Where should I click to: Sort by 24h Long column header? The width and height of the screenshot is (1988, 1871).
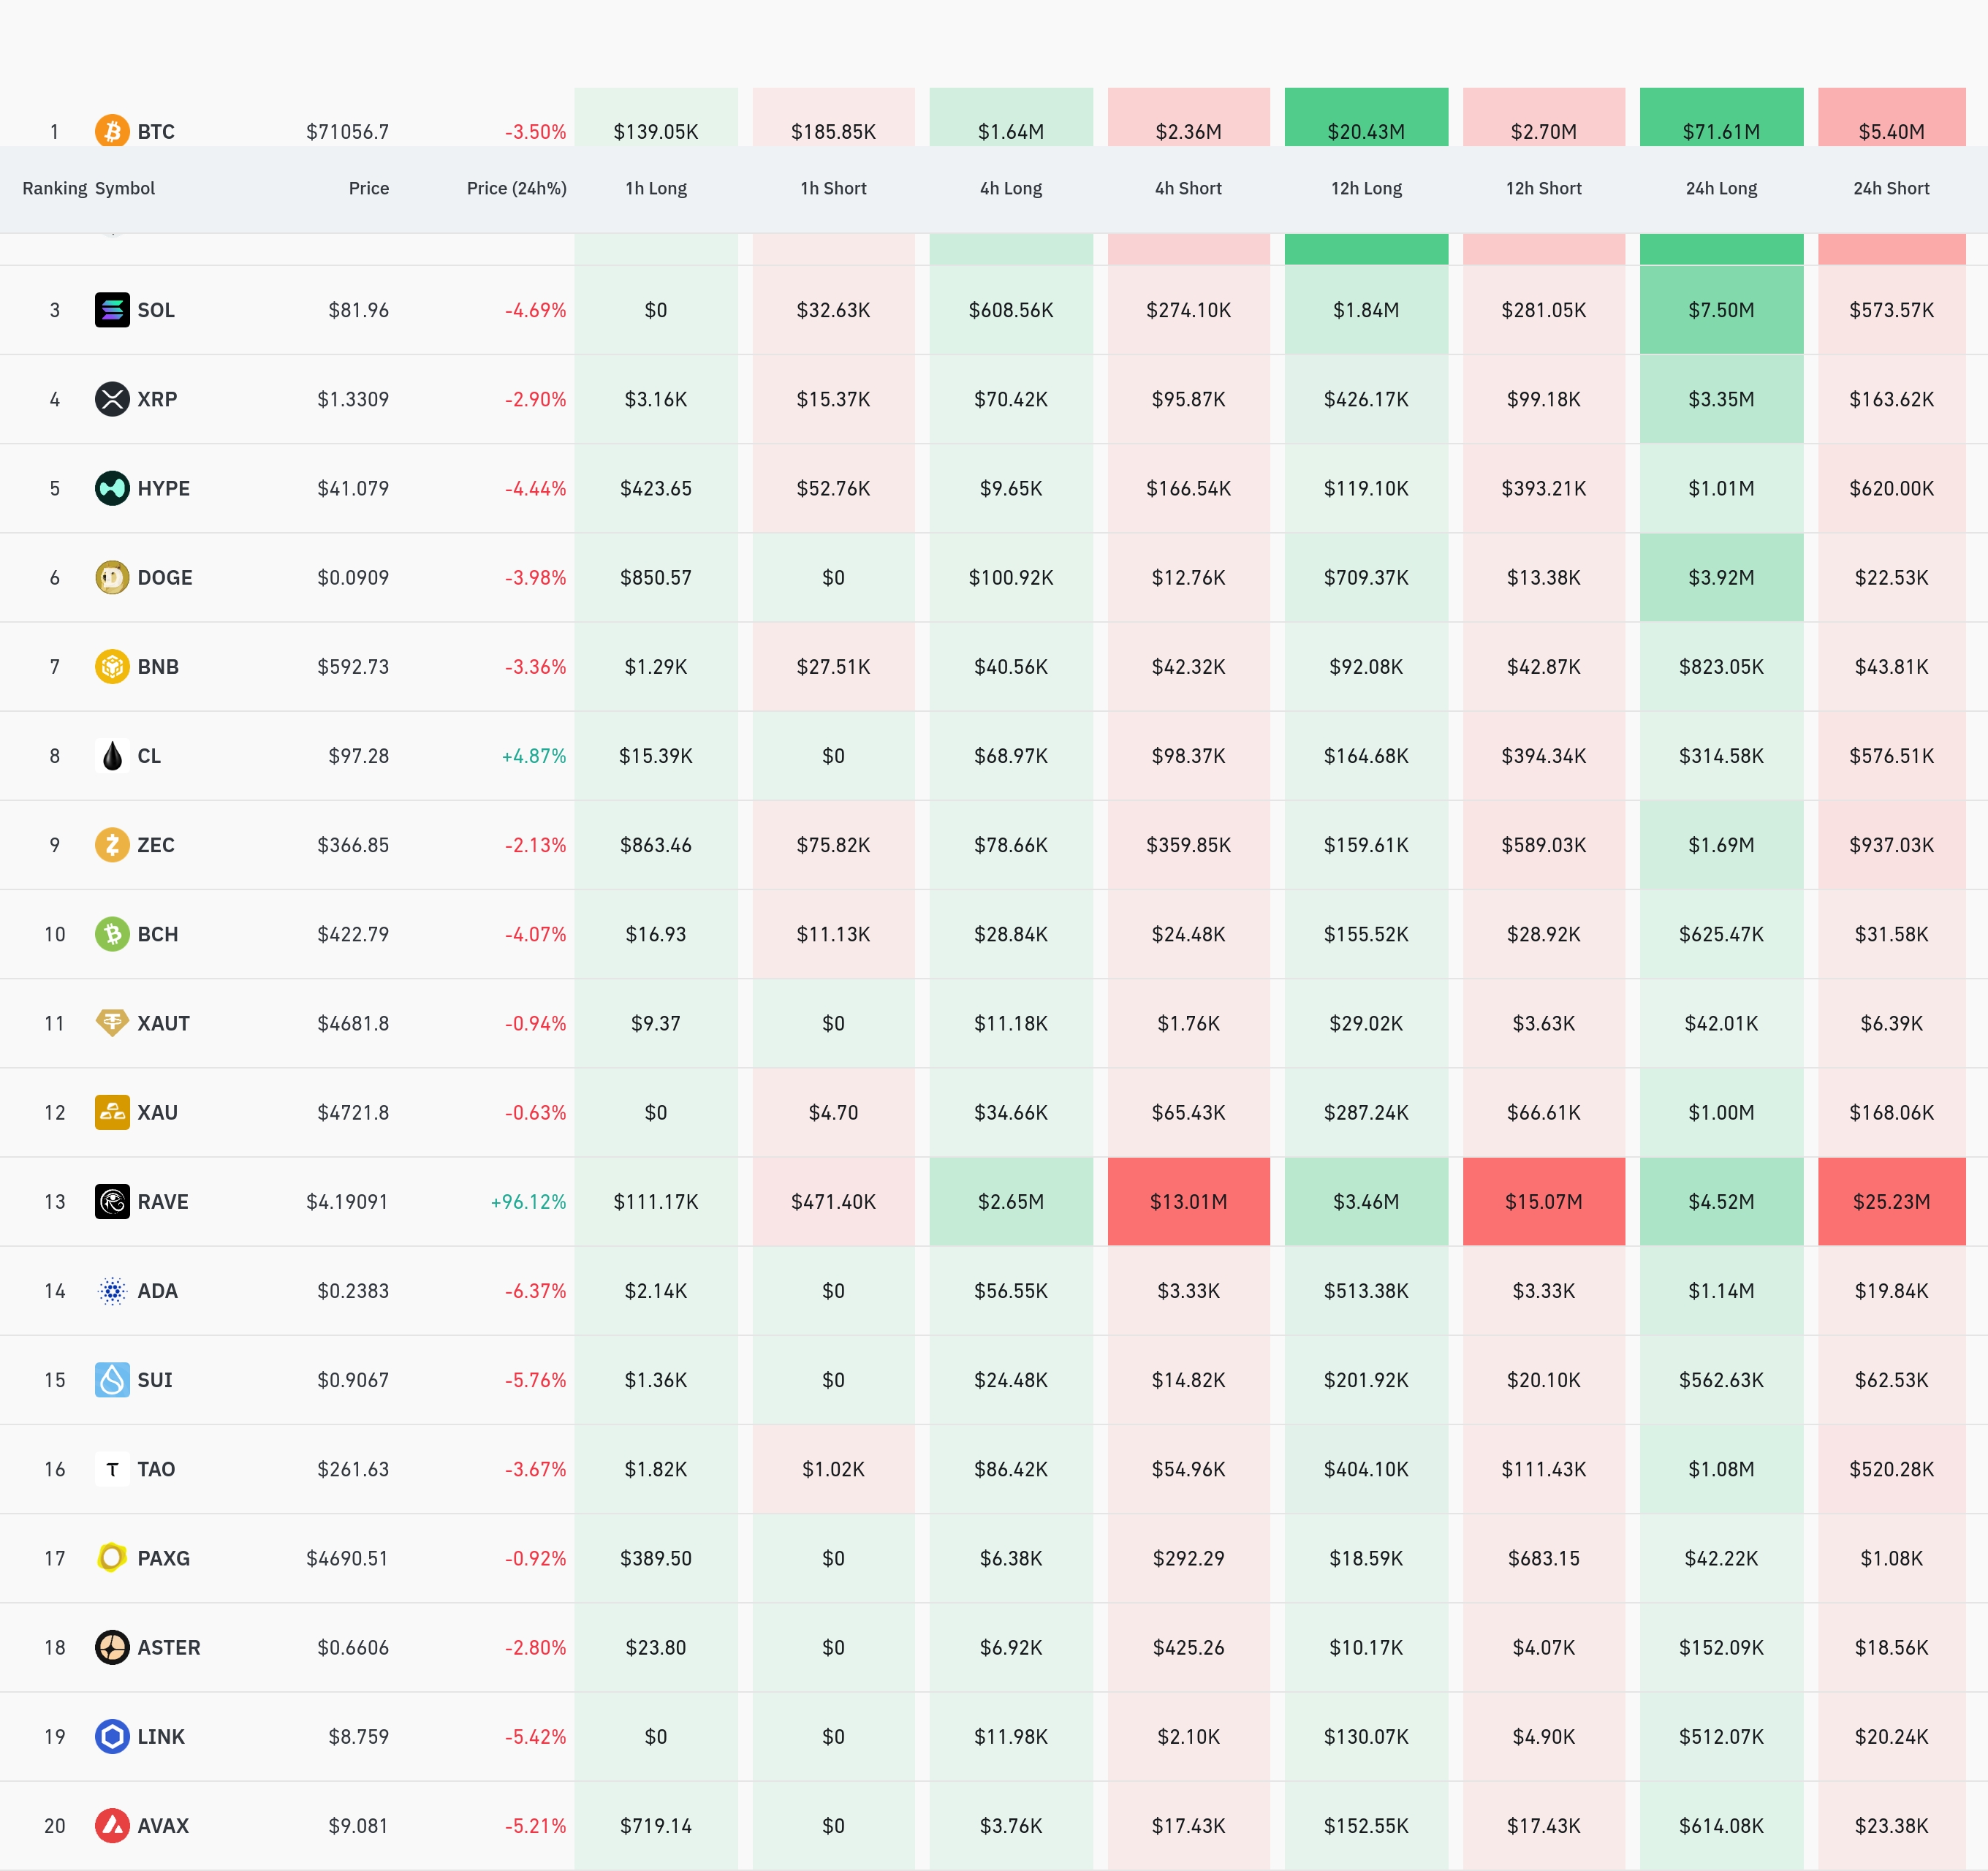click(1720, 188)
